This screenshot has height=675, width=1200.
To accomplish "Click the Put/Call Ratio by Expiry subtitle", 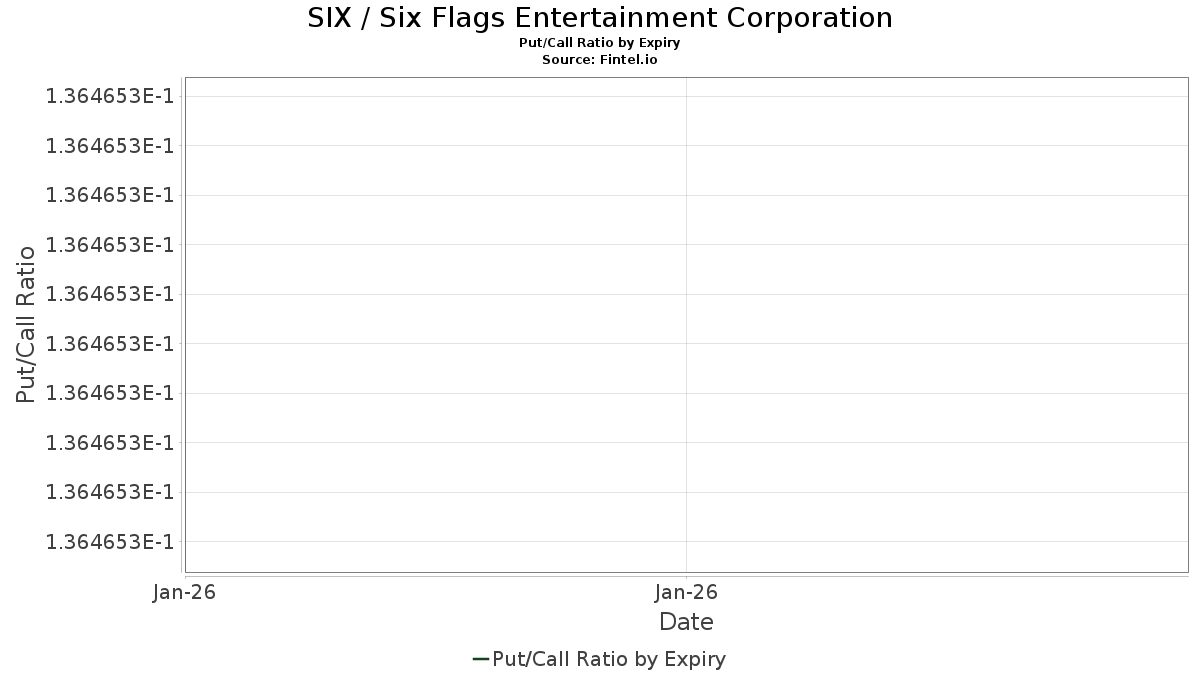I will [600, 43].
